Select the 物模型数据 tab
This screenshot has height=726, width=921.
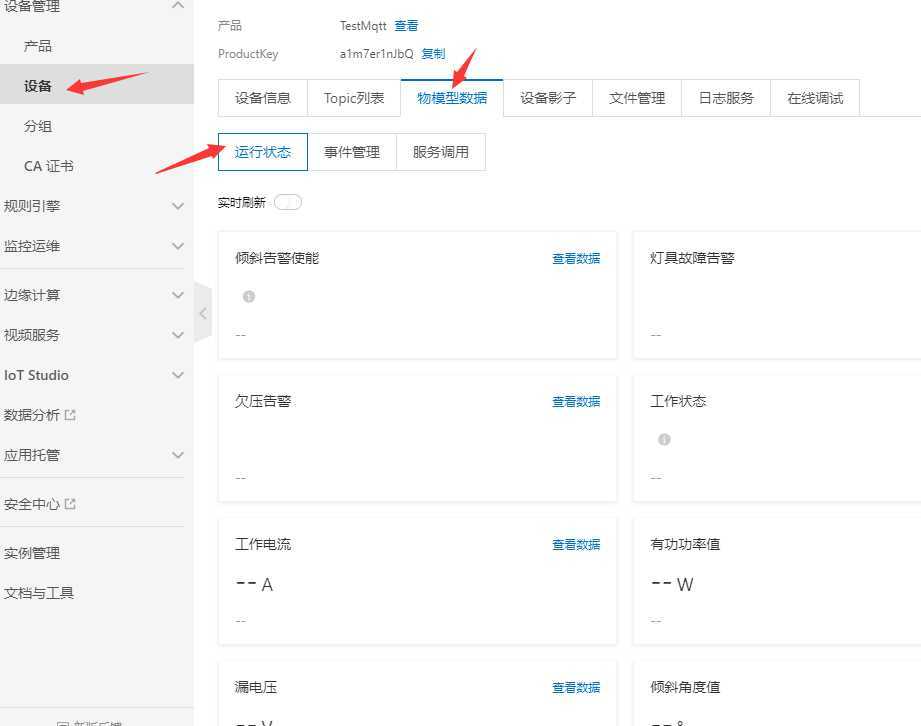[452, 98]
